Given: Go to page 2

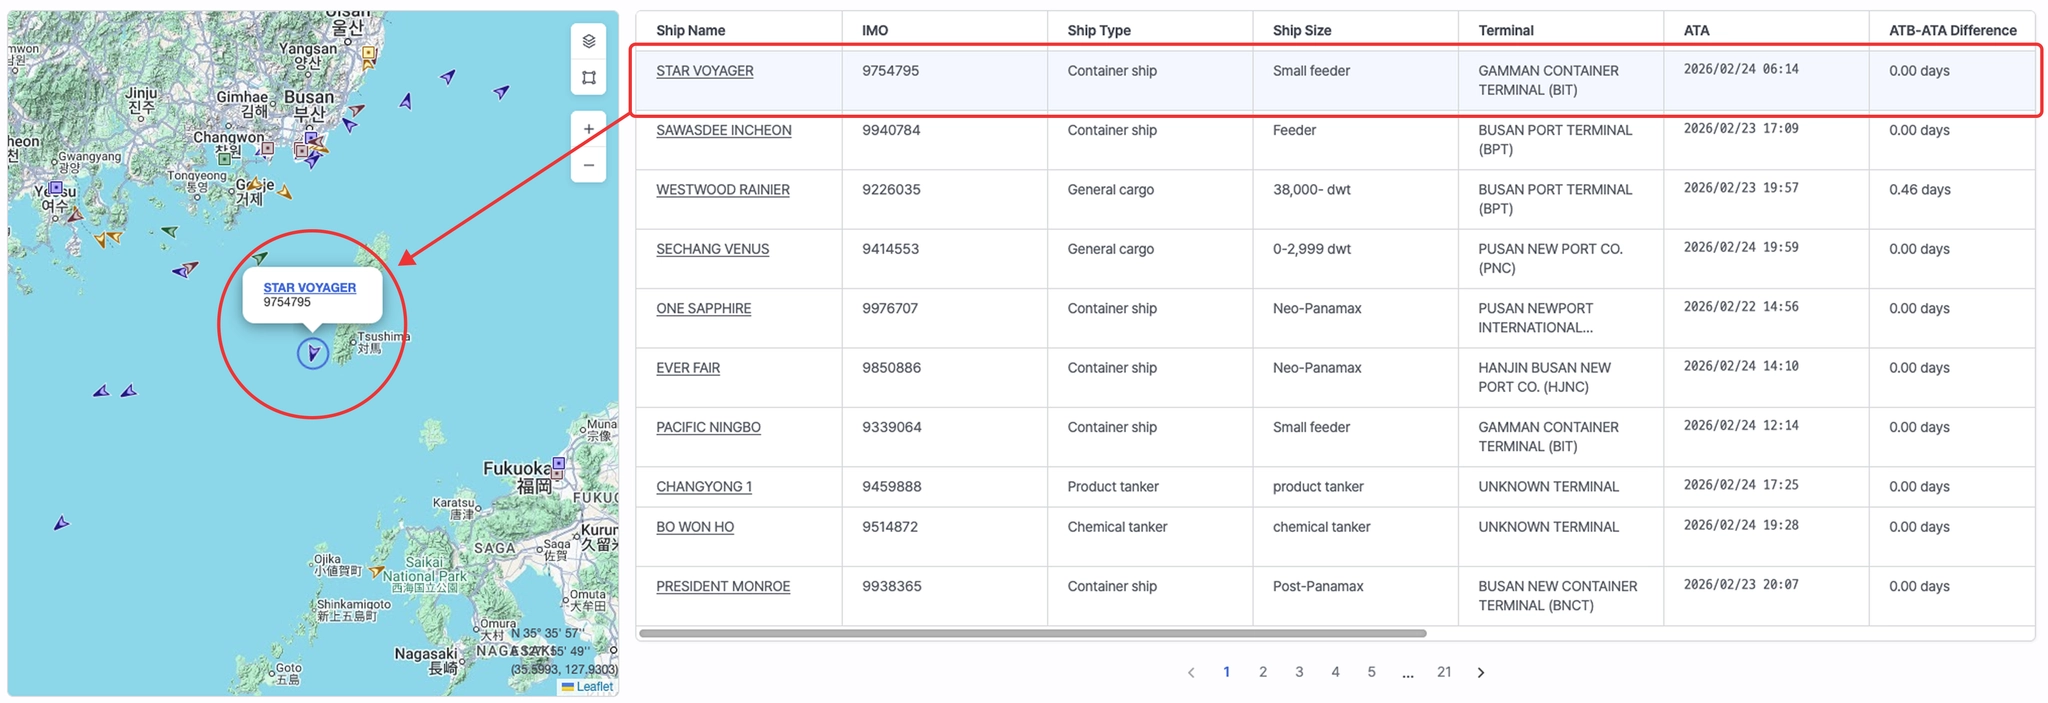Looking at the screenshot, I should (x=1263, y=672).
